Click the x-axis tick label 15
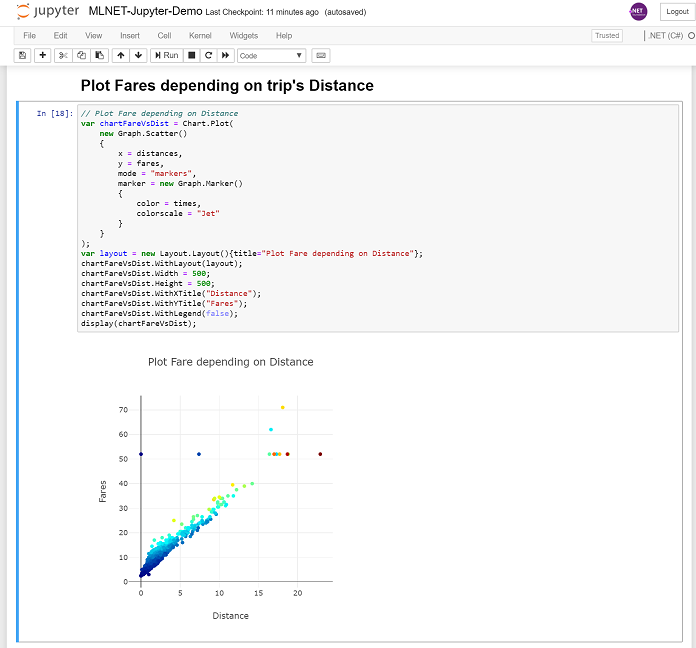 pyautogui.click(x=258, y=593)
